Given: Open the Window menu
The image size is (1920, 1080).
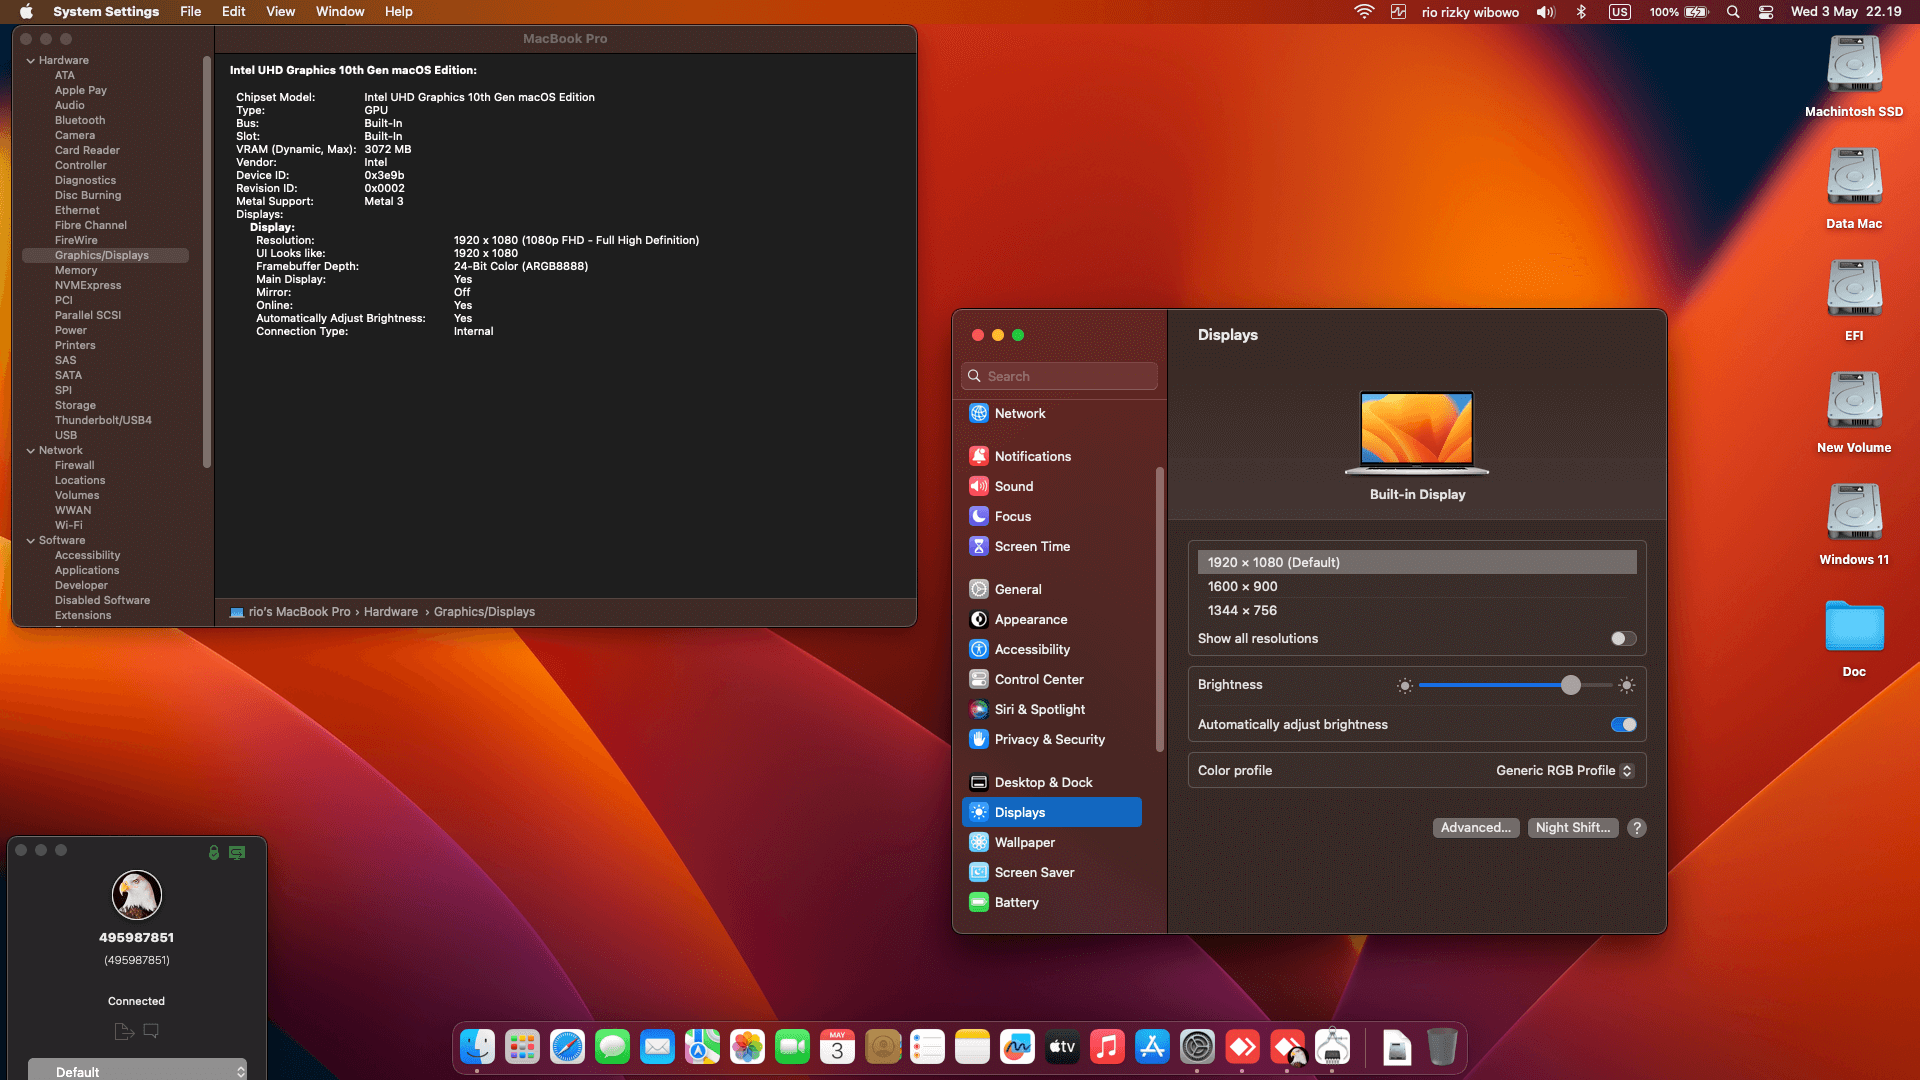Looking at the screenshot, I should pos(340,12).
